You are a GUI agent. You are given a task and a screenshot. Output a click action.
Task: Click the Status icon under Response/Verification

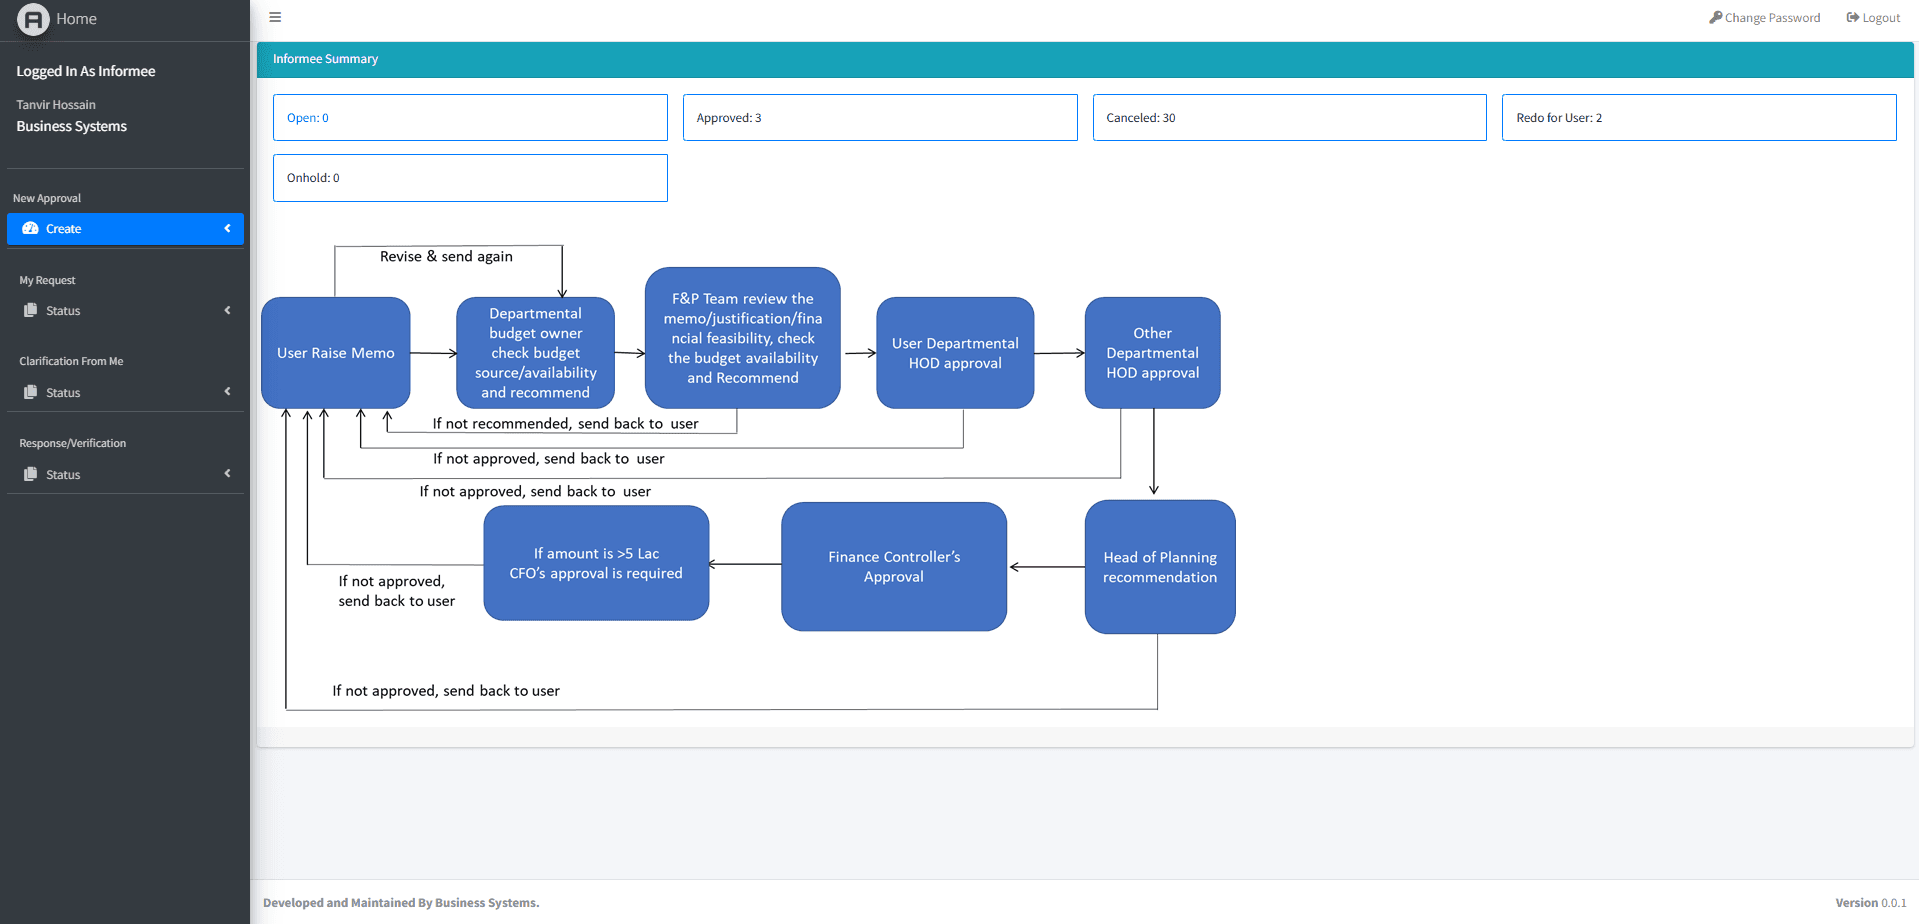[31, 474]
